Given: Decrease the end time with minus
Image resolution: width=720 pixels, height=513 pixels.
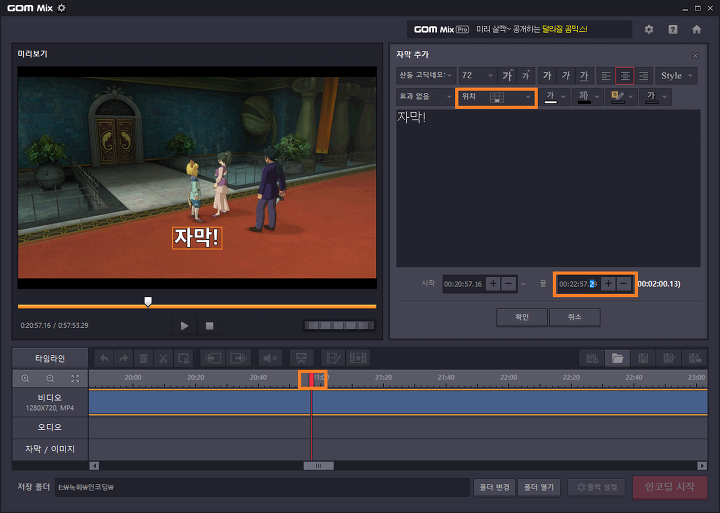Looking at the screenshot, I should tap(624, 284).
